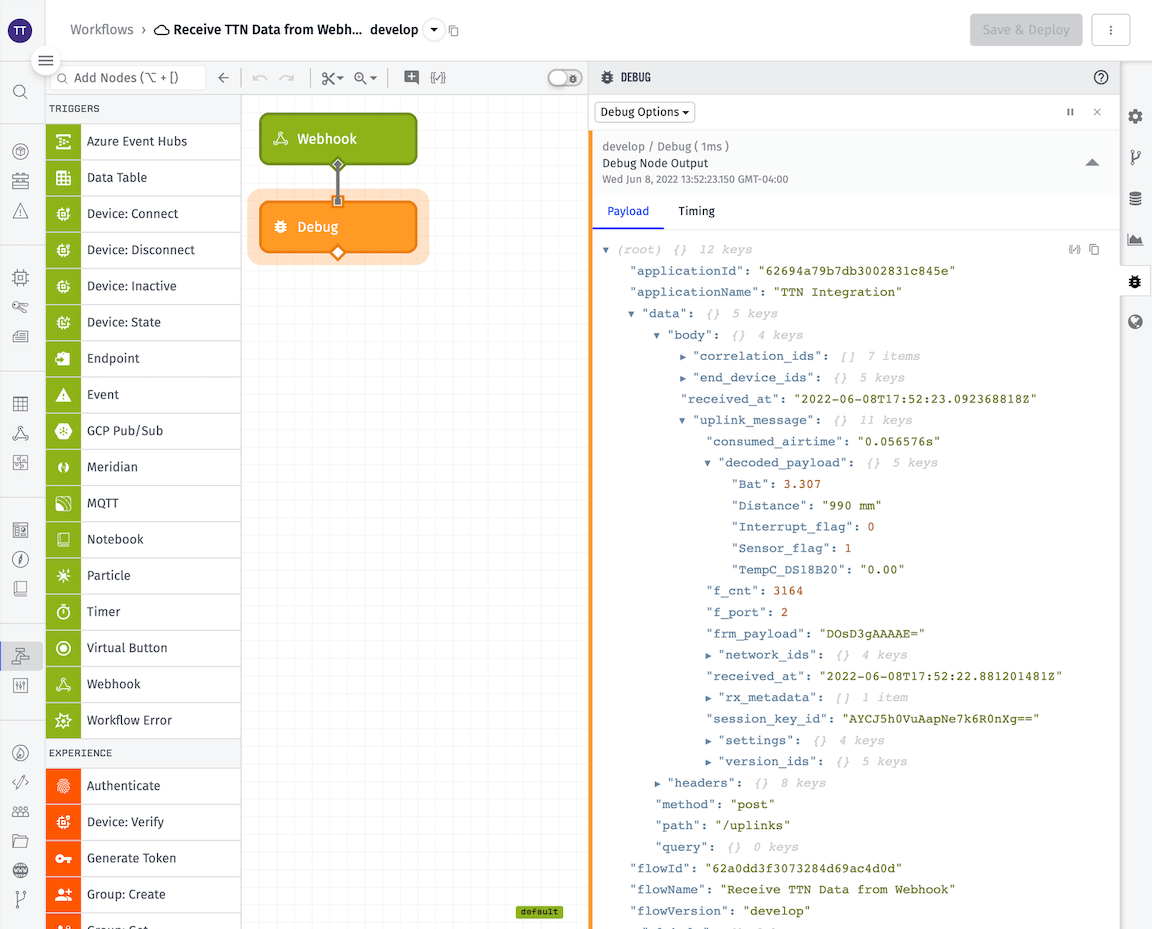The height and width of the screenshot is (929, 1152).
Task: Select the Payload tab
Action: tap(628, 211)
